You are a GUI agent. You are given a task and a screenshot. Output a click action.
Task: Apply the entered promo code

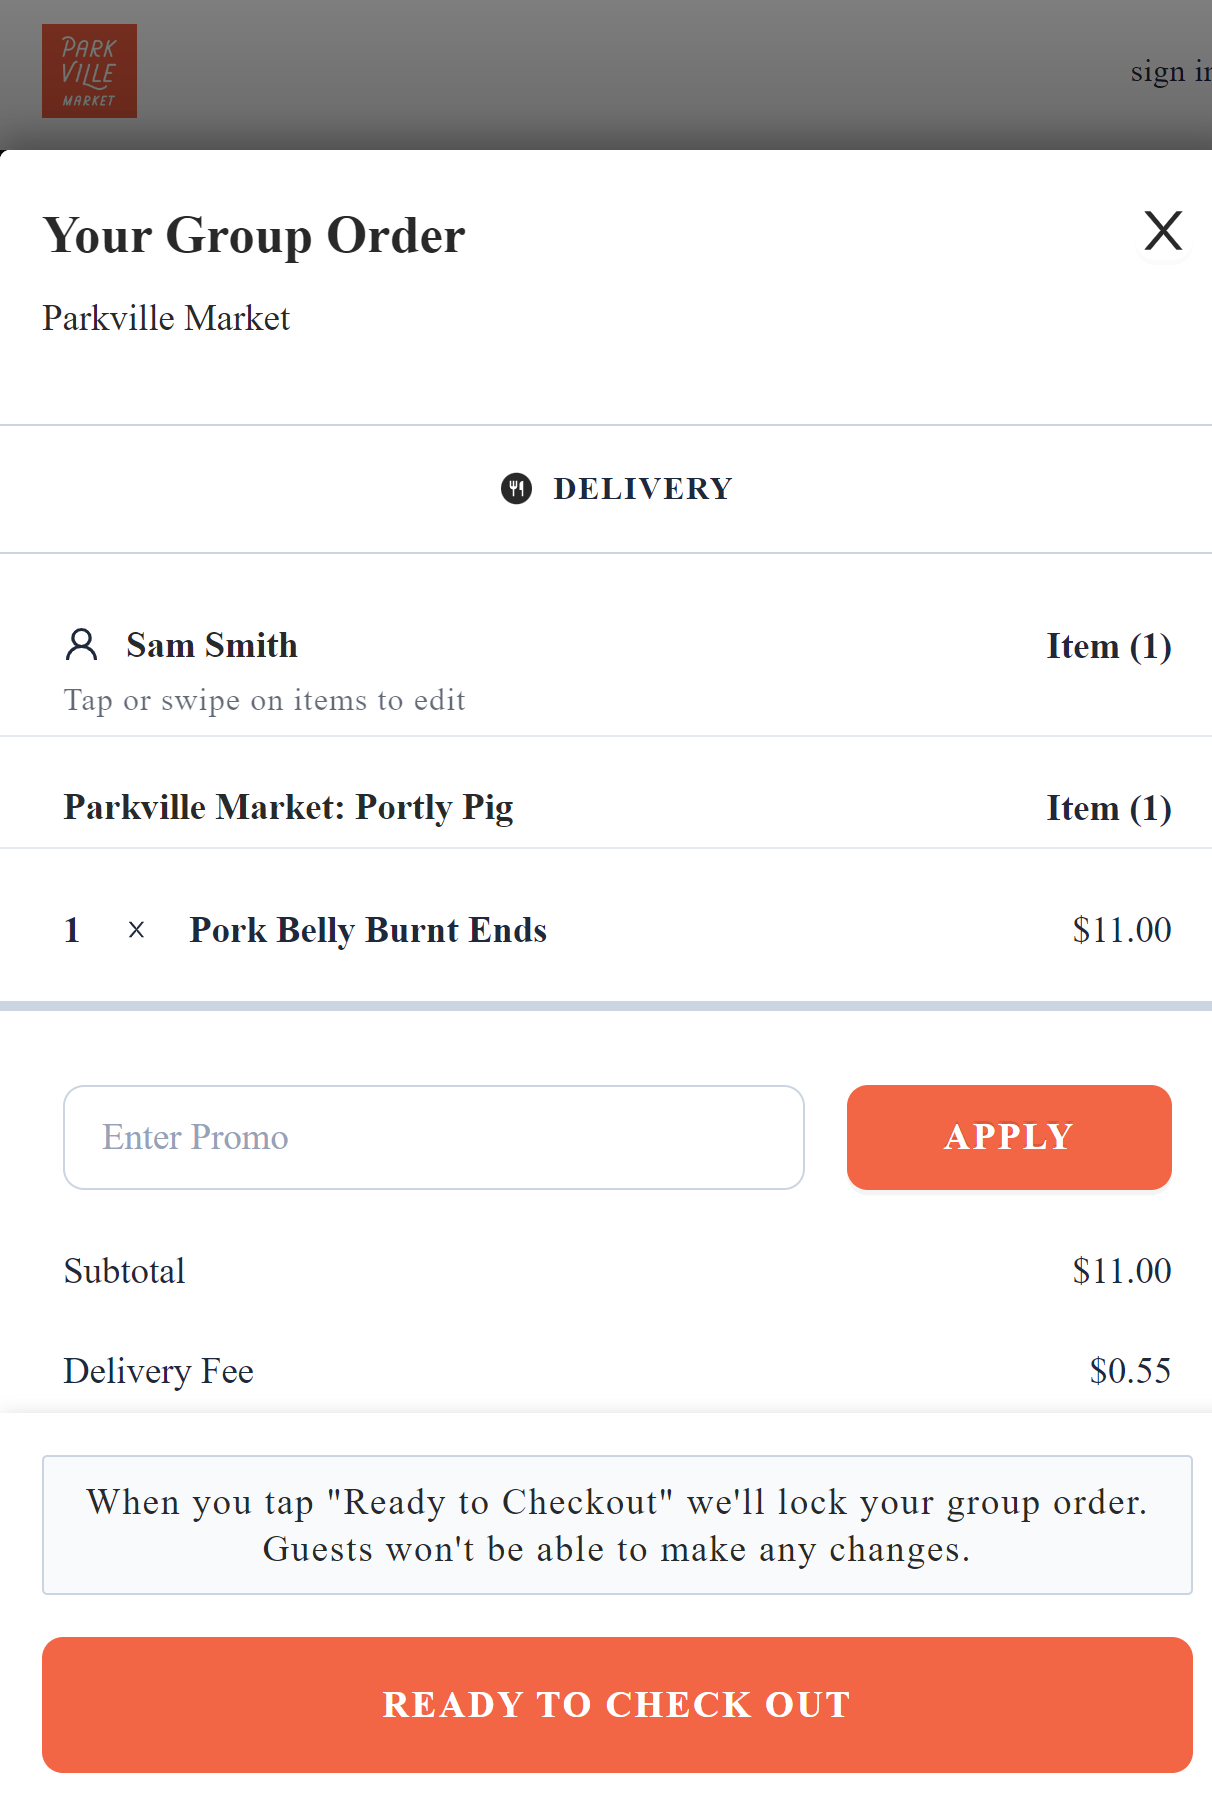tap(1008, 1137)
